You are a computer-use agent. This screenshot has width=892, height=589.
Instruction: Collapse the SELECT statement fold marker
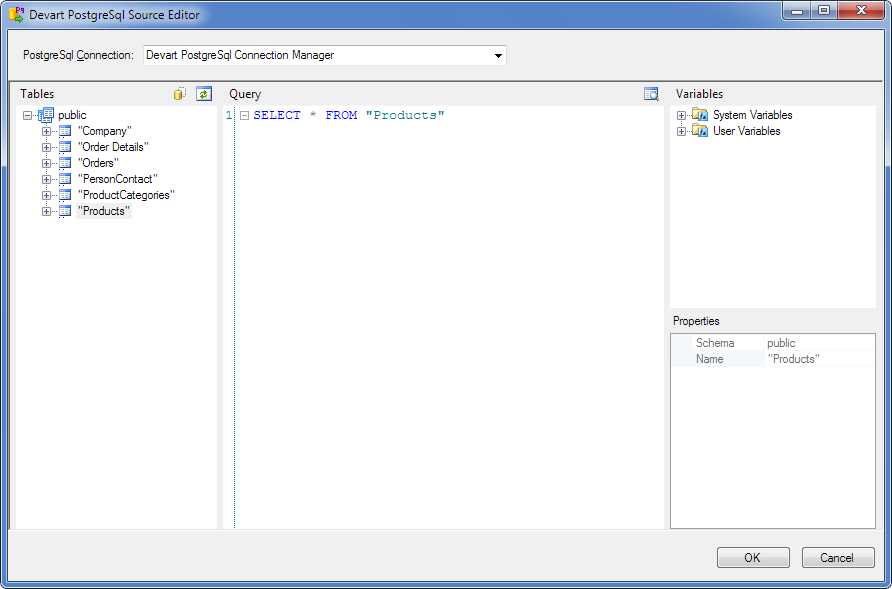click(244, 116)
